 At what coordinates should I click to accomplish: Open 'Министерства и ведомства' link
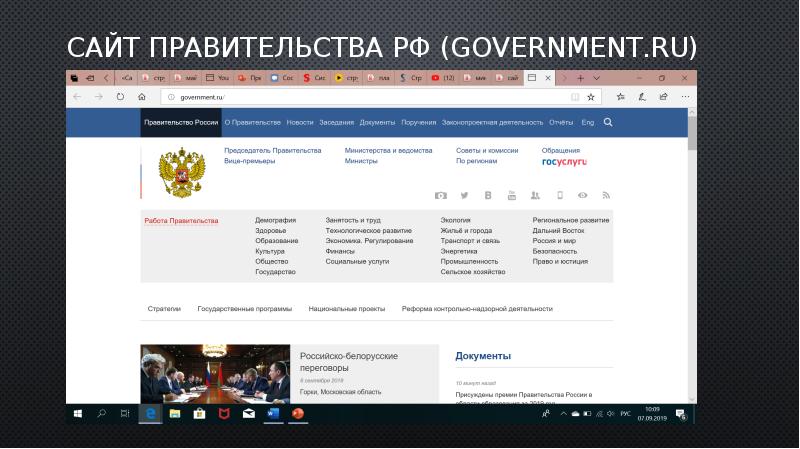click(x=388, y=151)
